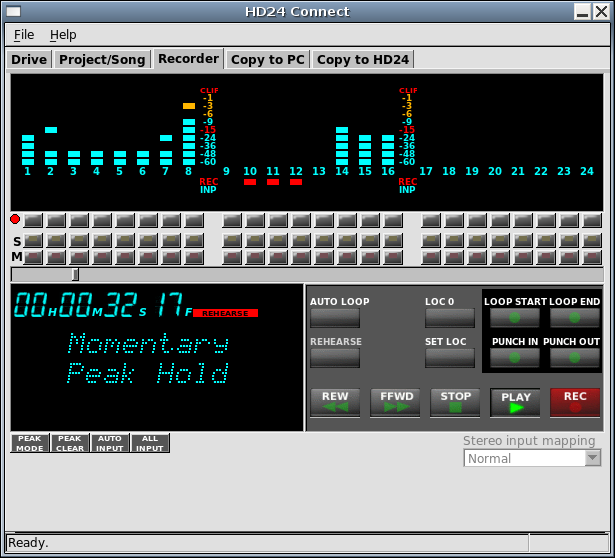
Task: Open the Help menu
Action: (x=63, y=35)
